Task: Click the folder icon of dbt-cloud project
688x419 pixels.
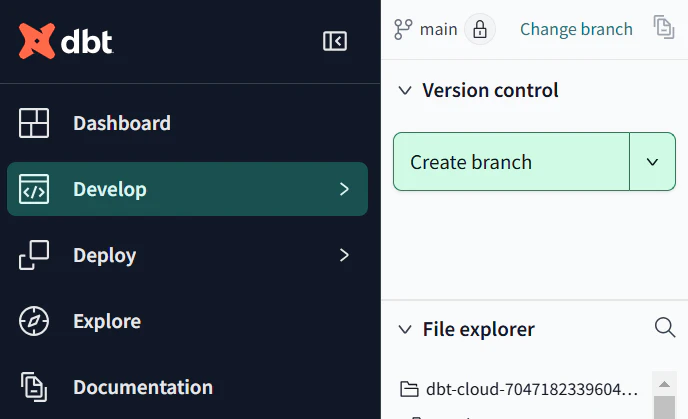Action: coord(409,389)
